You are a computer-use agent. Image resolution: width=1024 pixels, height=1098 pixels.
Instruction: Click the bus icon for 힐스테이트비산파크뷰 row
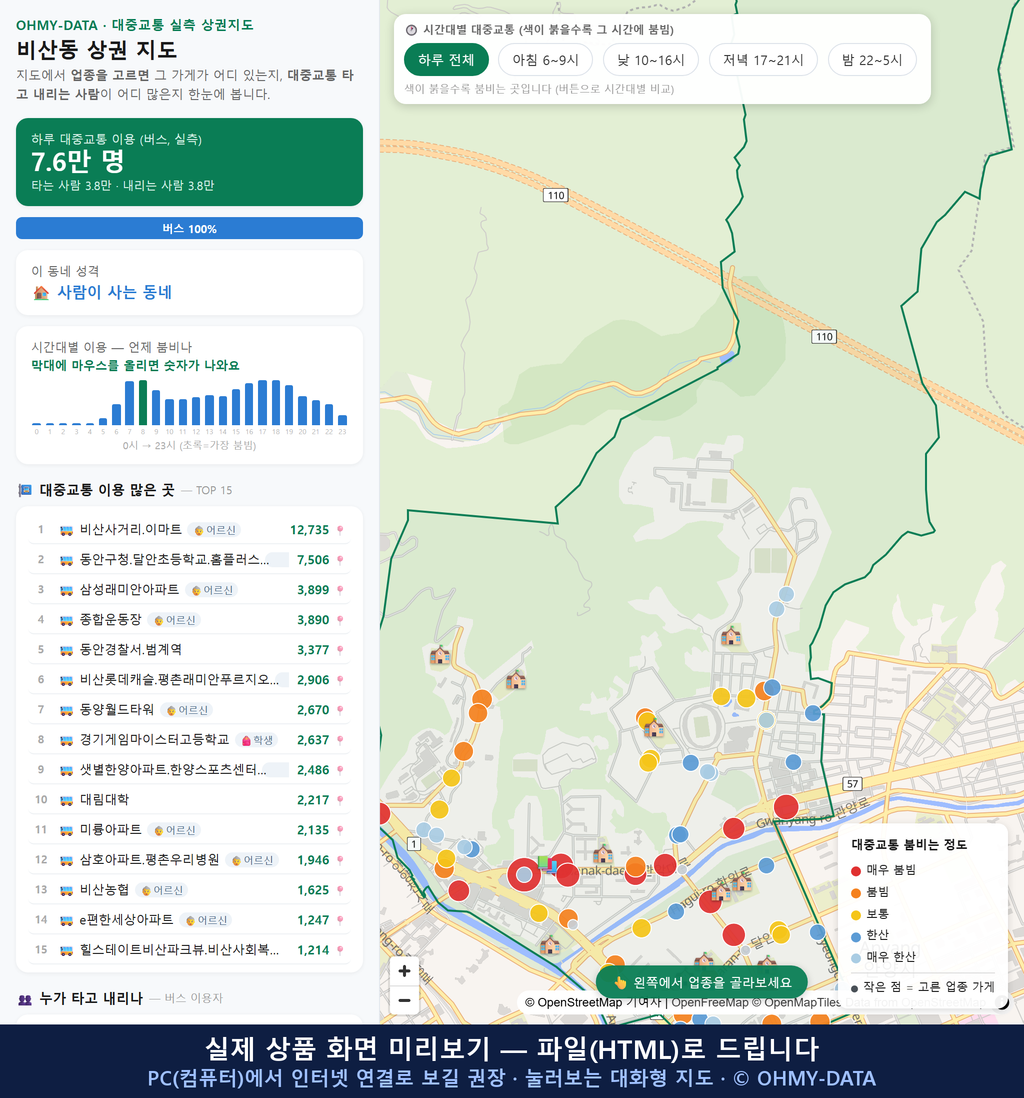point(67,950)
